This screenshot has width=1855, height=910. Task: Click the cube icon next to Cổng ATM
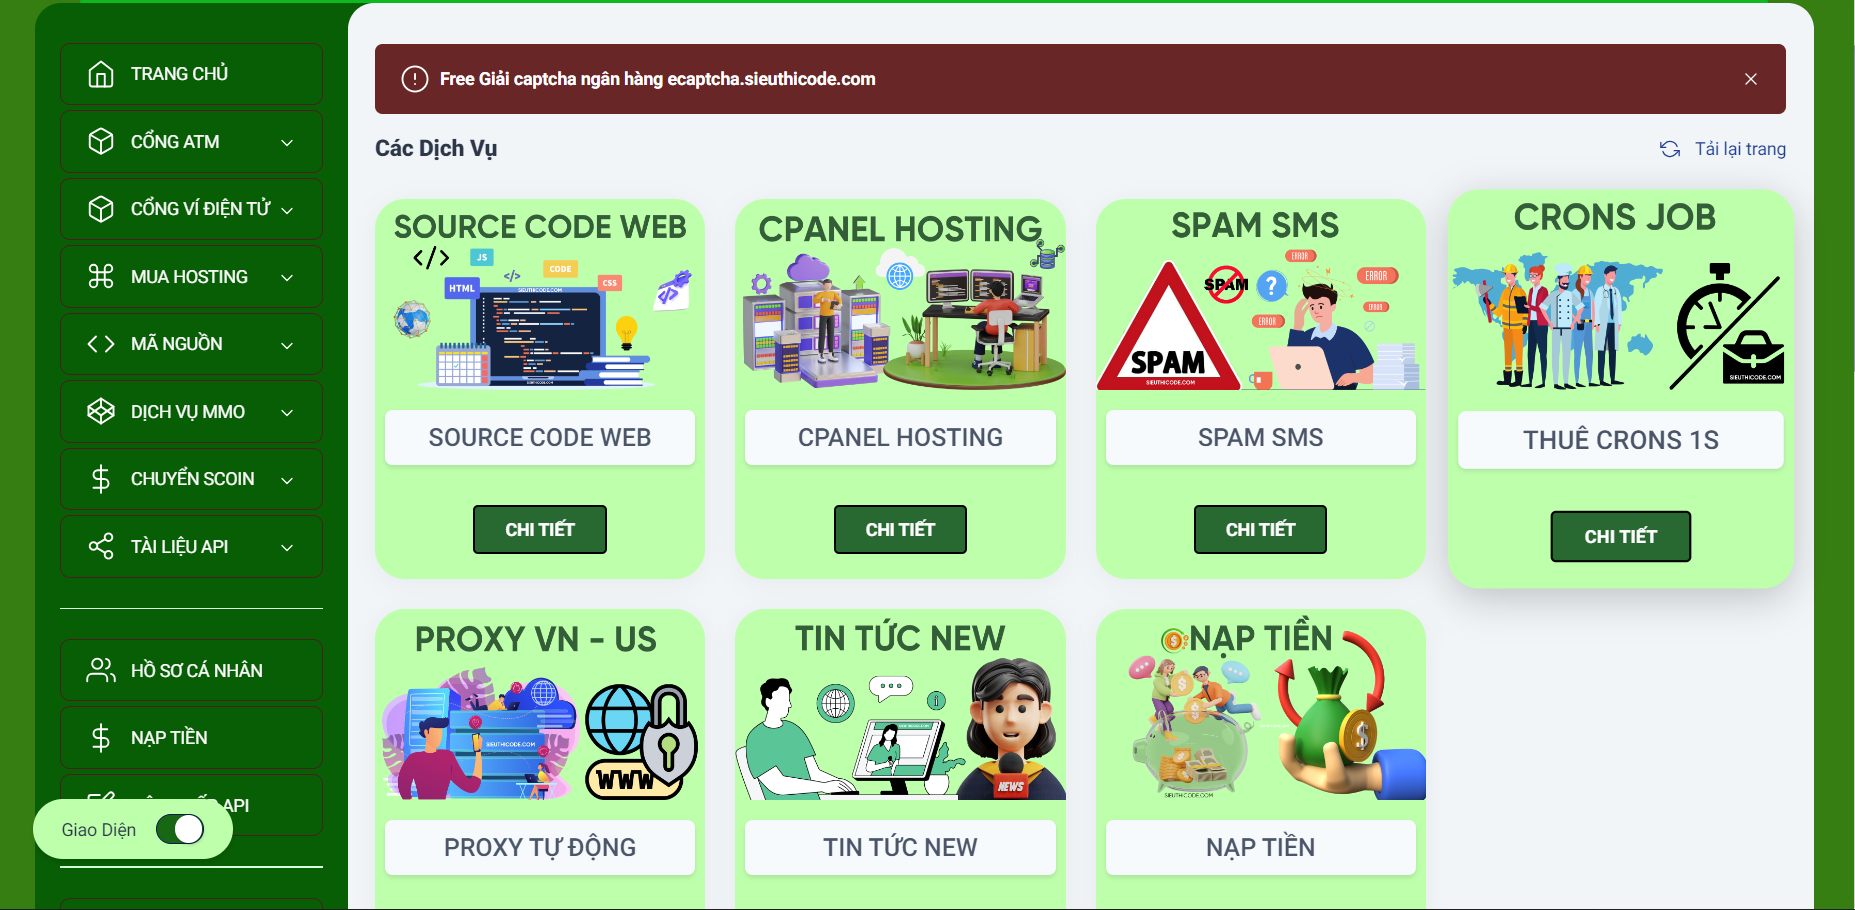click(101, 142)
